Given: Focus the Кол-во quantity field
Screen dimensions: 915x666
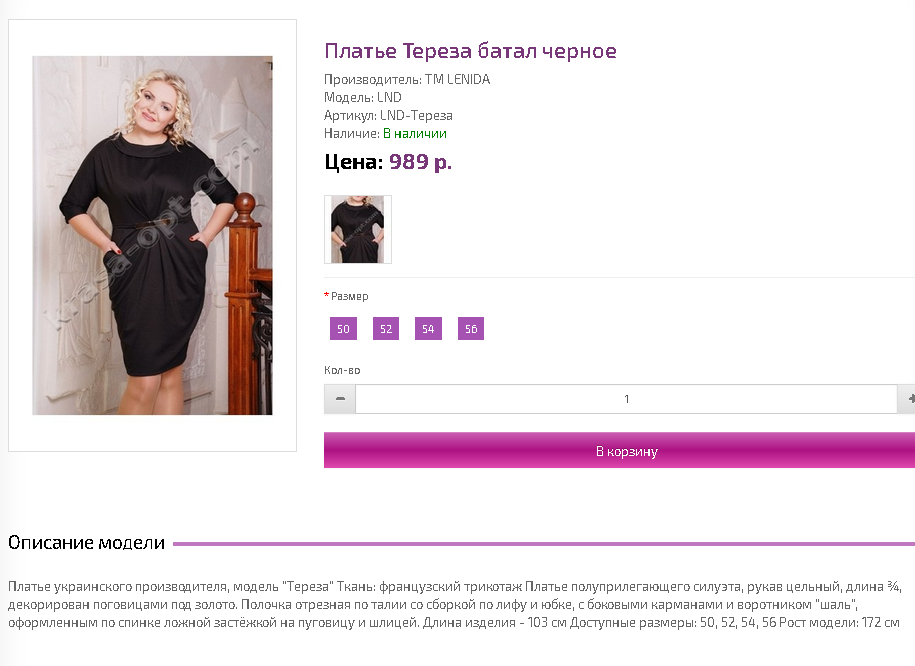Looking at the screenshot, I should [x=626, y=399].
